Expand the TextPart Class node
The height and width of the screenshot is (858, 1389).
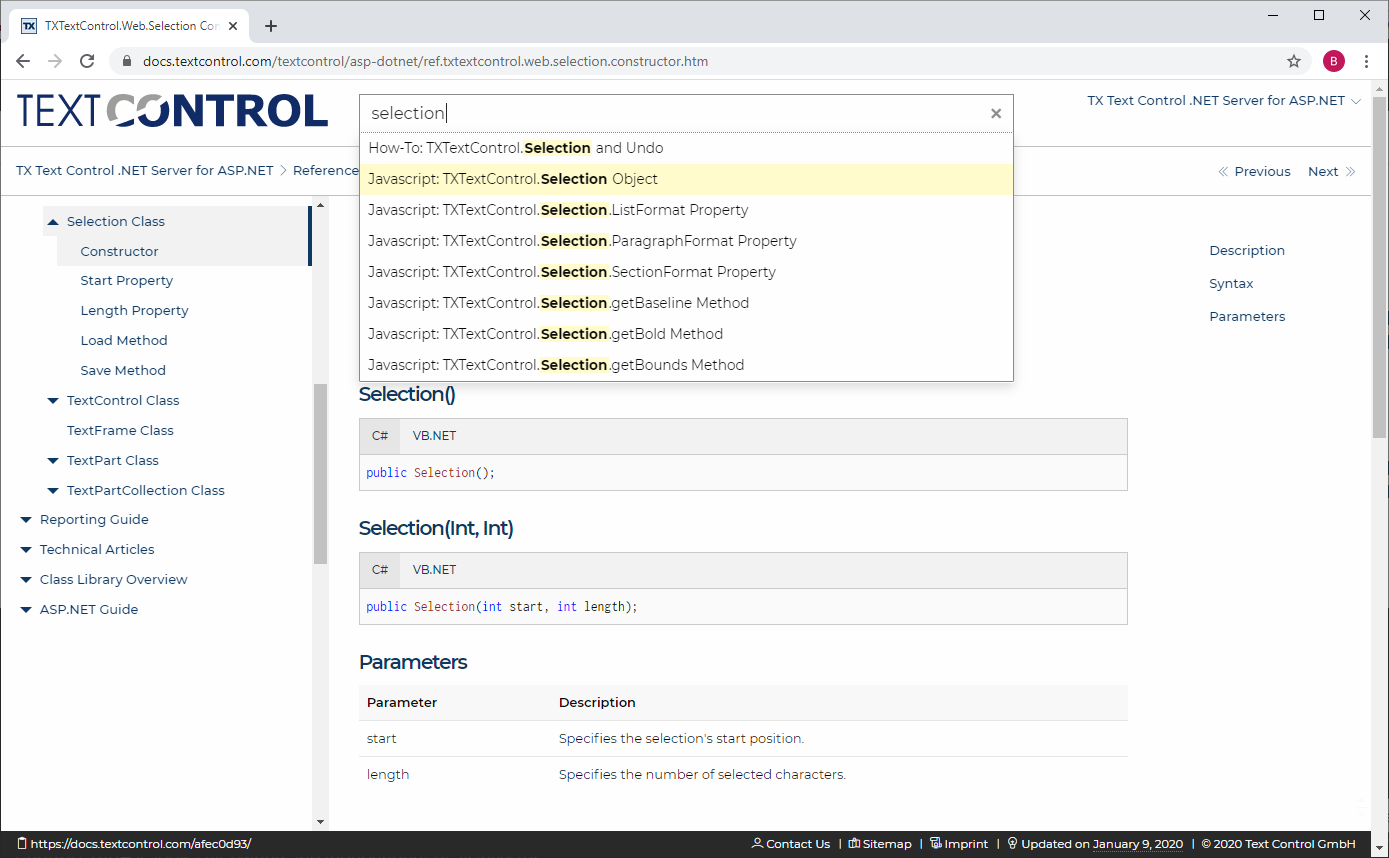[x=53, y=461]
